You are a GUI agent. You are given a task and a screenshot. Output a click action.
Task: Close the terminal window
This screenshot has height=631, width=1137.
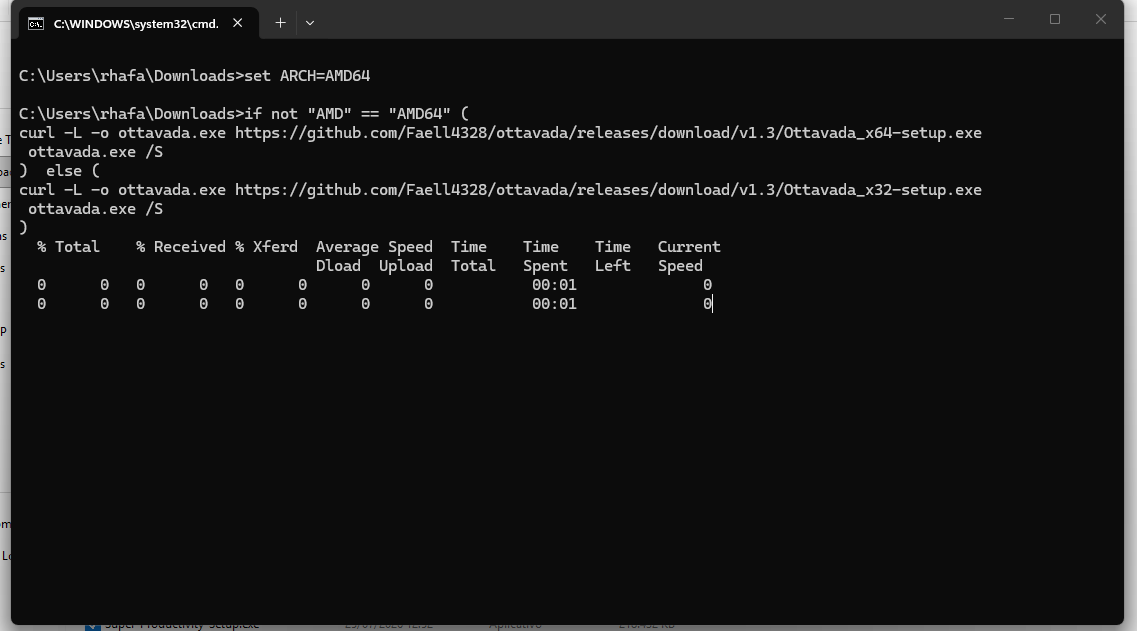1101,20
